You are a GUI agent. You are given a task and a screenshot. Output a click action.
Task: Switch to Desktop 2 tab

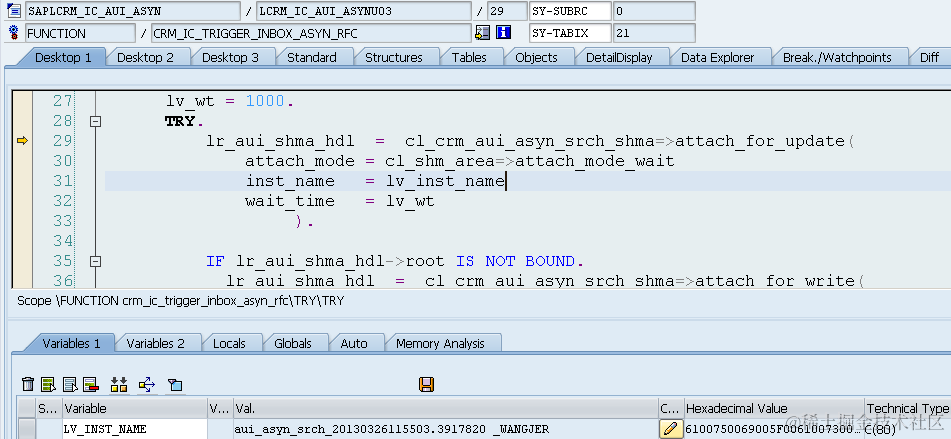coord(145,58)
